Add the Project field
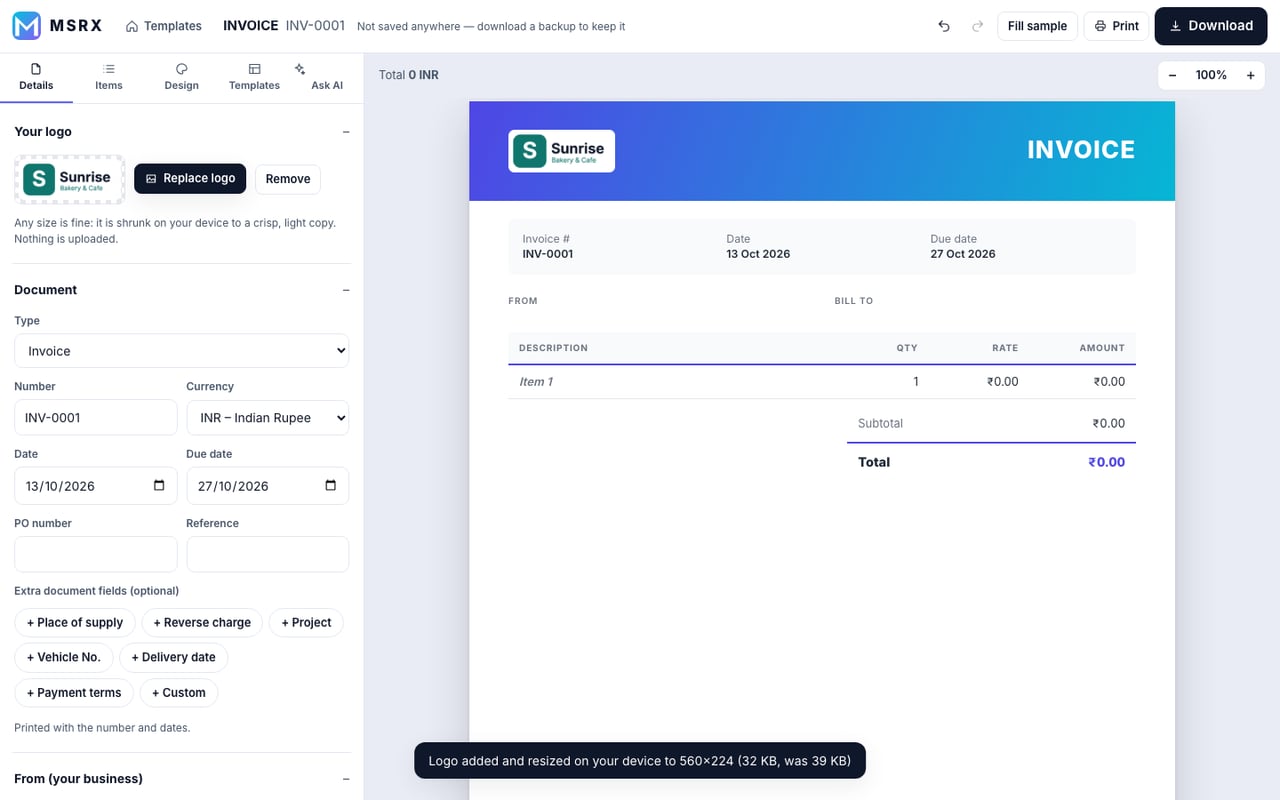This screenshot has width=1280, height=800. [x=306, y=622]
